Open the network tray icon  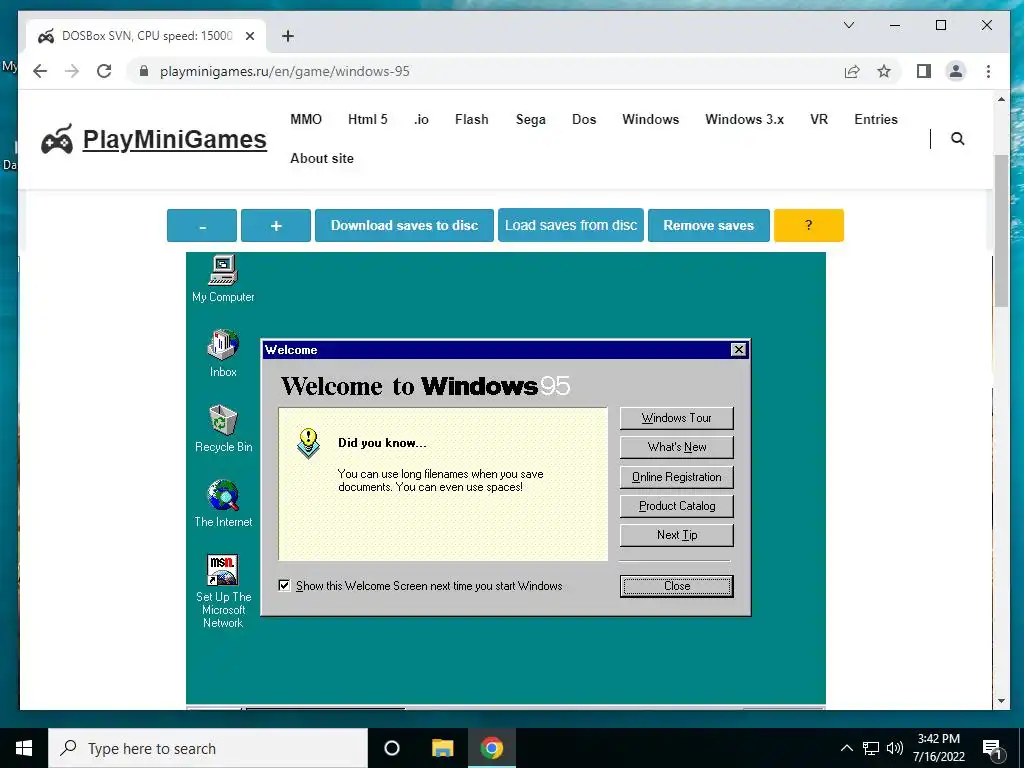871,748
